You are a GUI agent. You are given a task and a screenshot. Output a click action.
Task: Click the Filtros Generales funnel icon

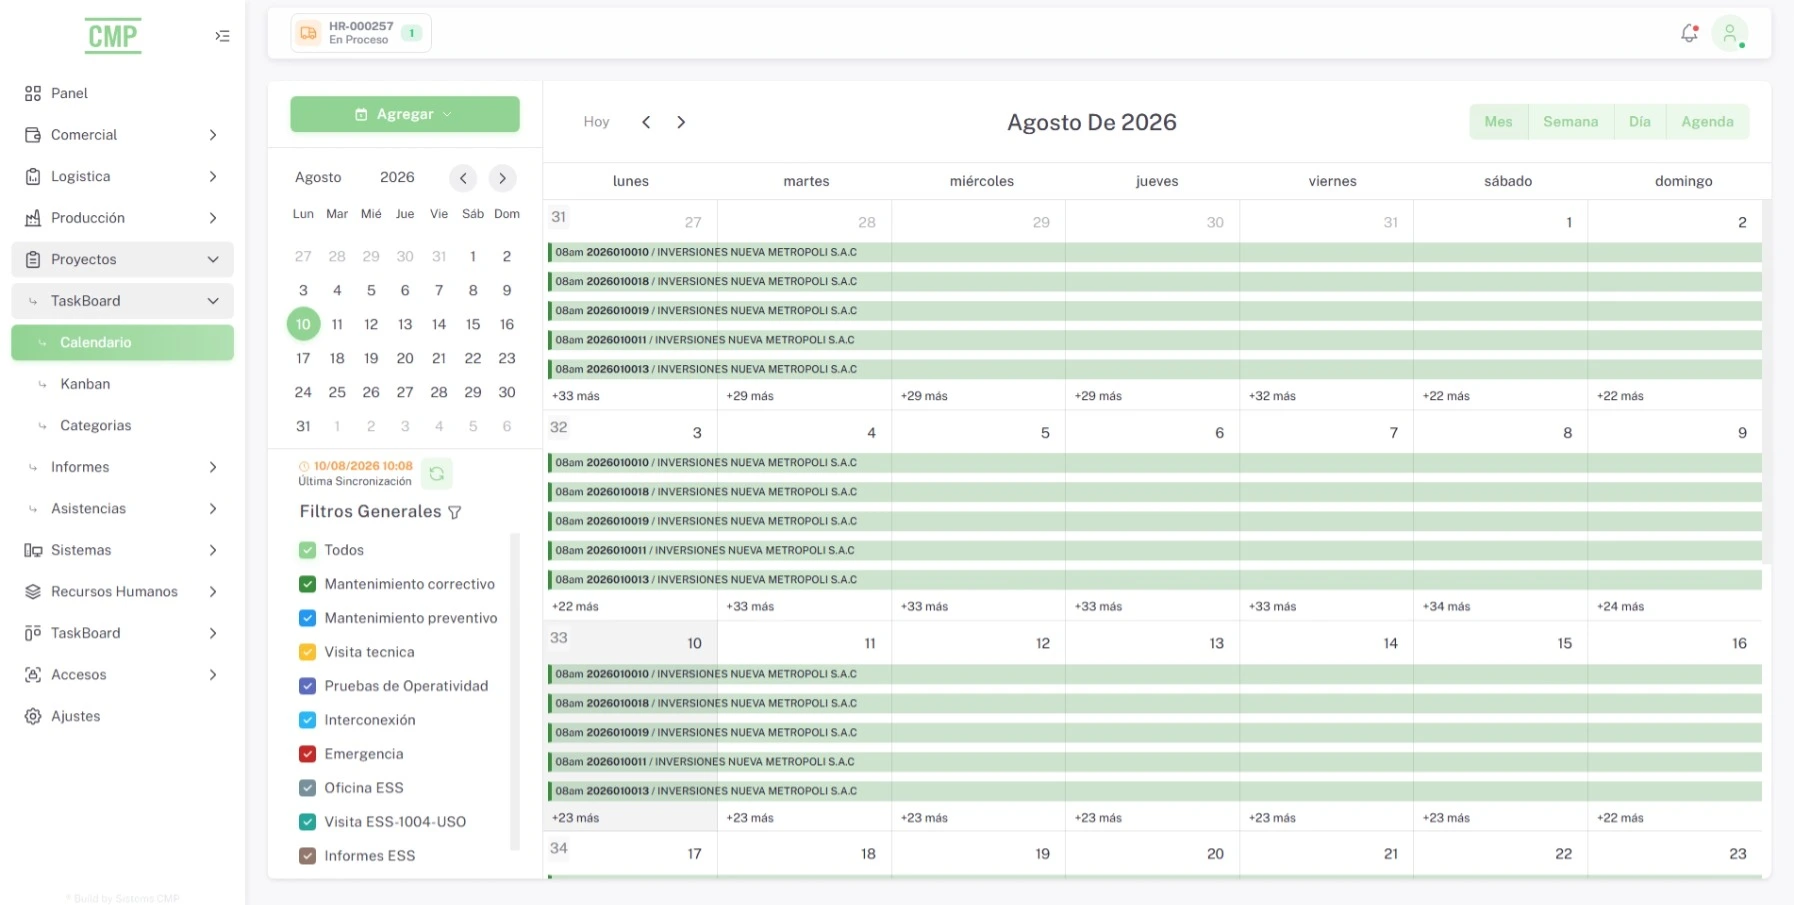pyautogui.click(x=455, y=512)
